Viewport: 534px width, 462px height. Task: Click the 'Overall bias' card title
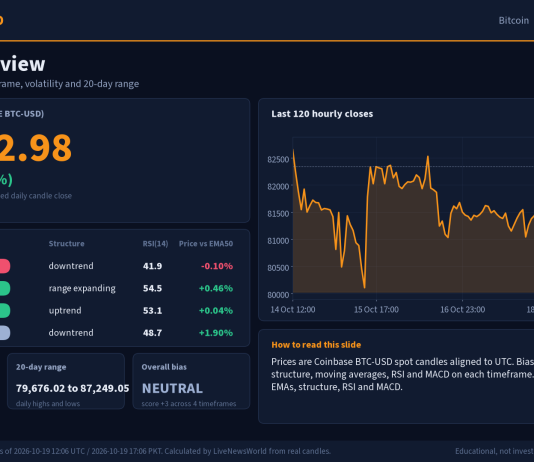(x=164, y=367)
